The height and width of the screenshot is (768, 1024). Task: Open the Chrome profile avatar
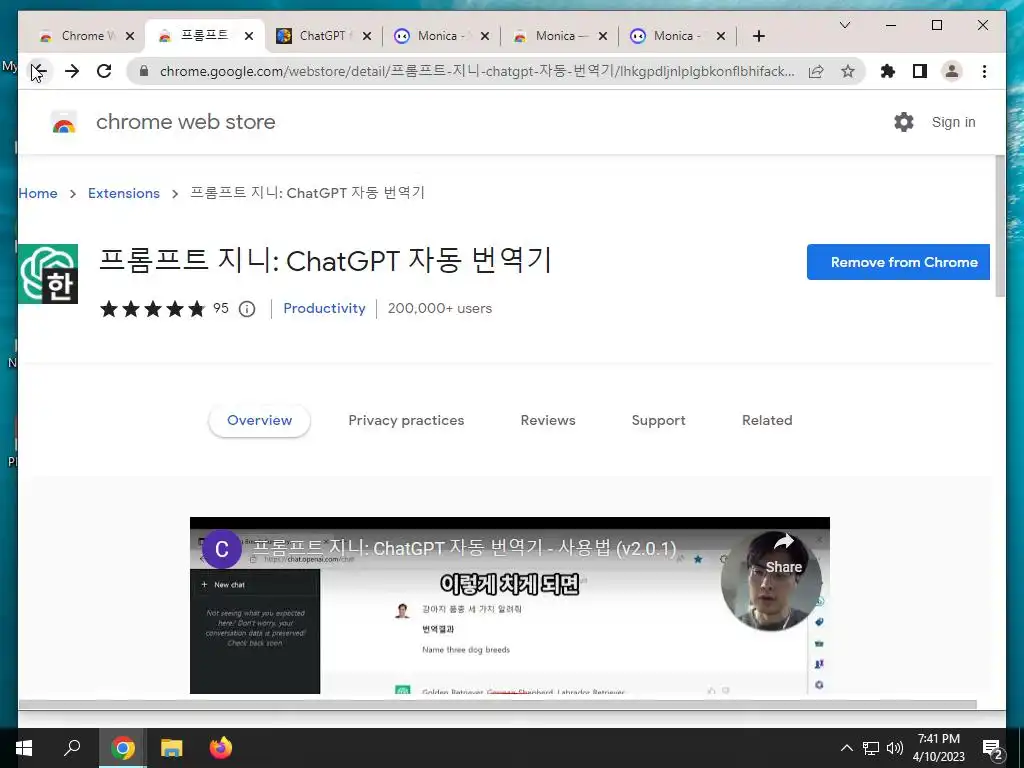[x=952, y=71]
